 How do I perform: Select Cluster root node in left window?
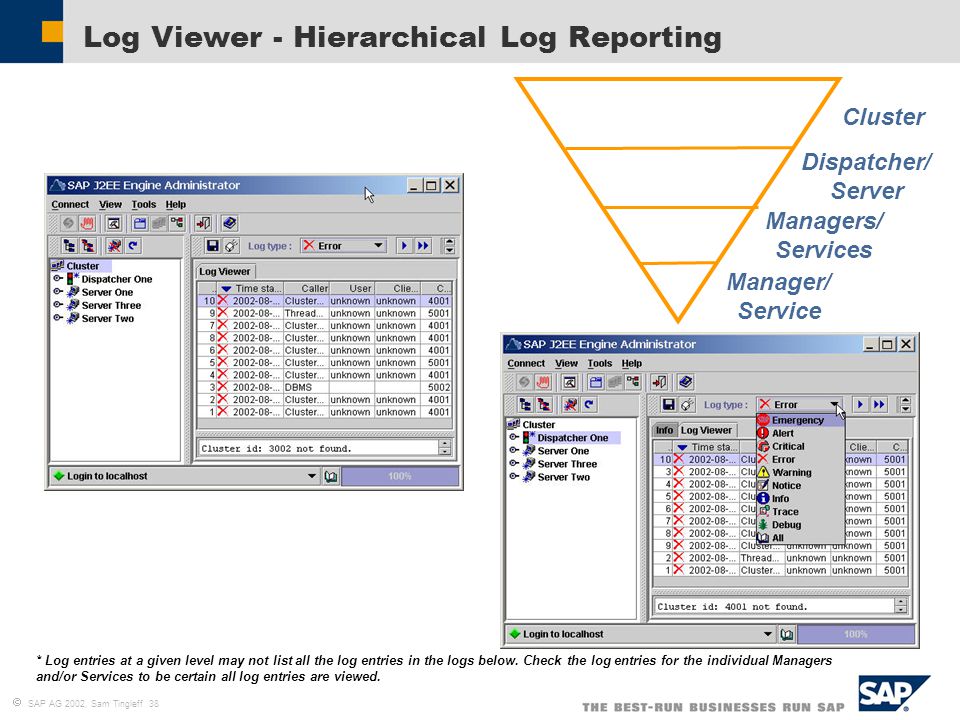[x=82, y=266]
